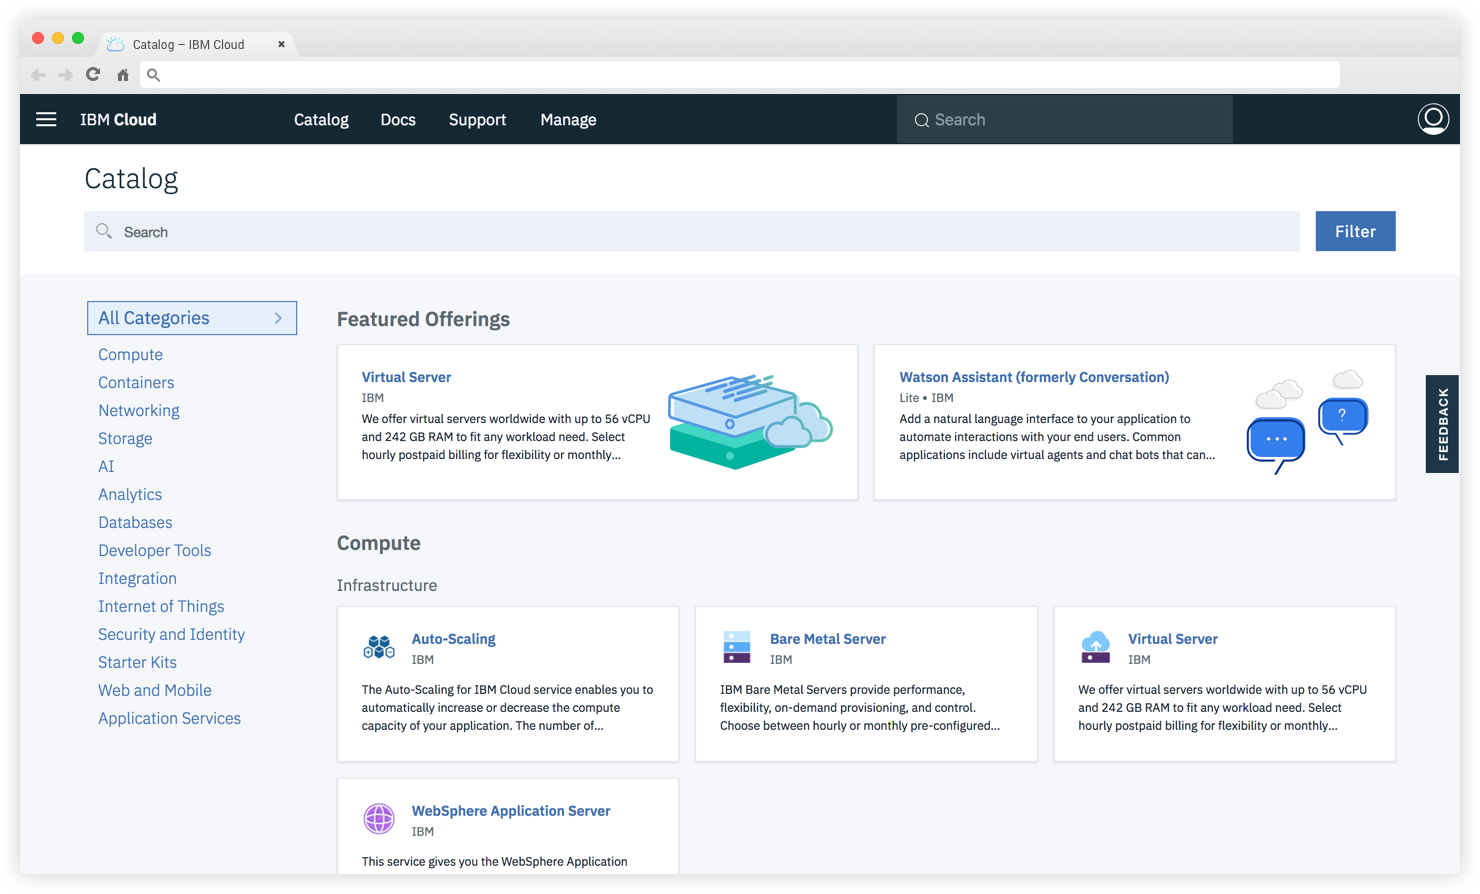This screenshot has width=1480, height=894.
Task: Click the Infrastructure subheading
Action: click(x=387, y=585)
